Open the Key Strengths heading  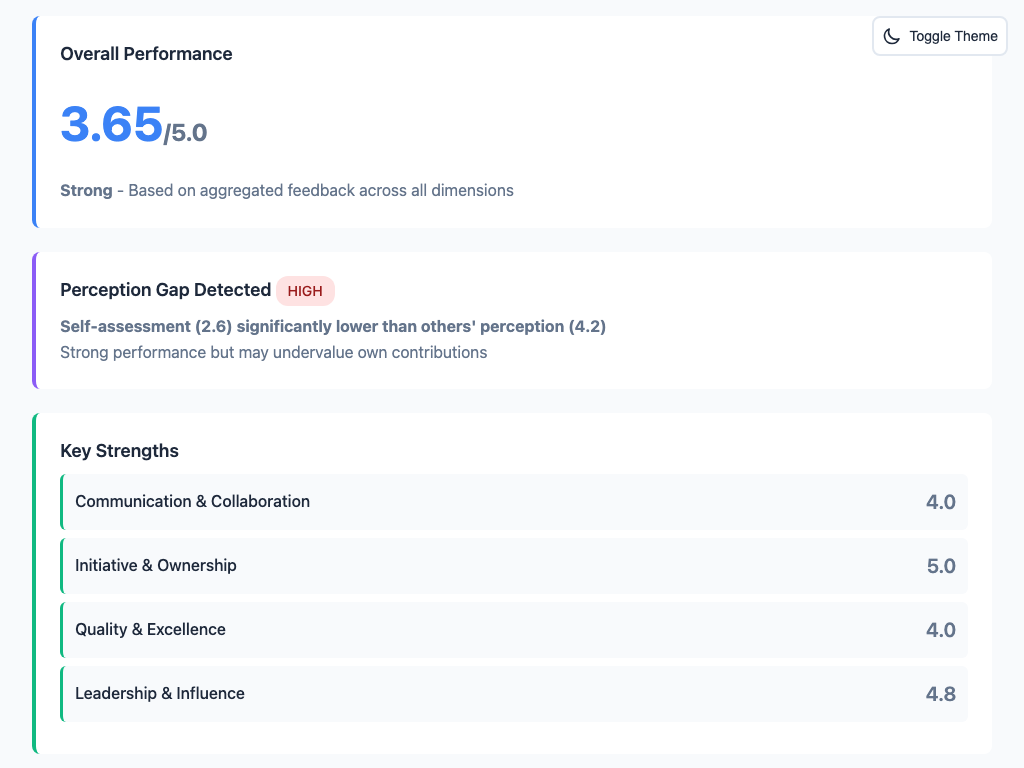tap(120, 451)
